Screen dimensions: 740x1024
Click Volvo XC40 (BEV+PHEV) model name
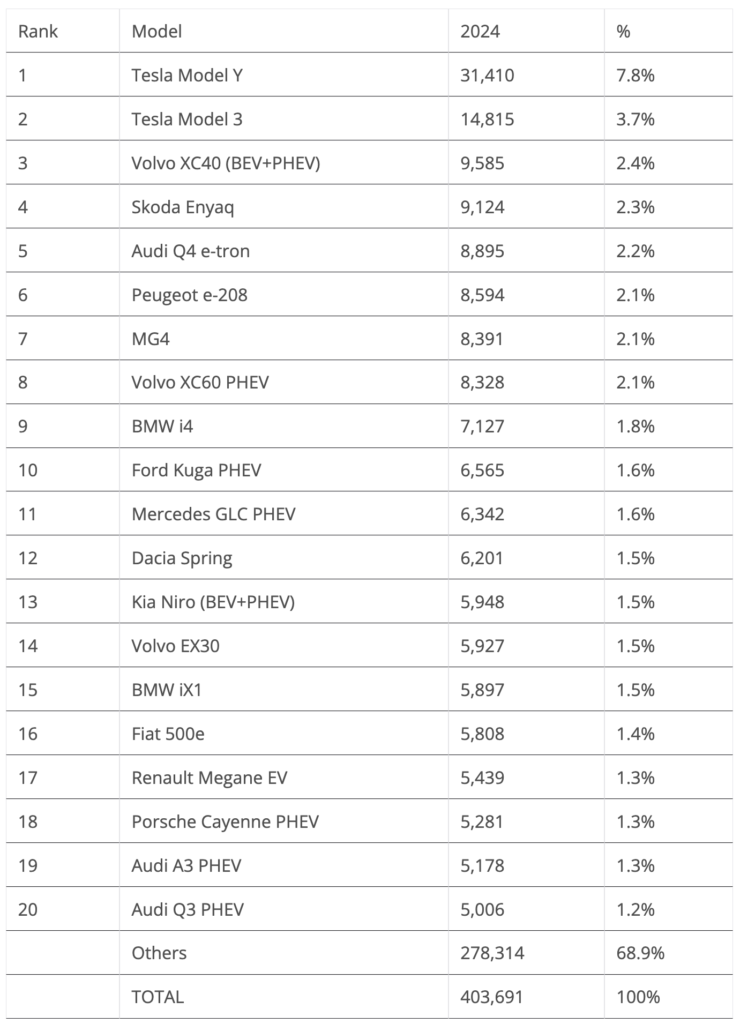pyautogui.click(x=226, y=163)
